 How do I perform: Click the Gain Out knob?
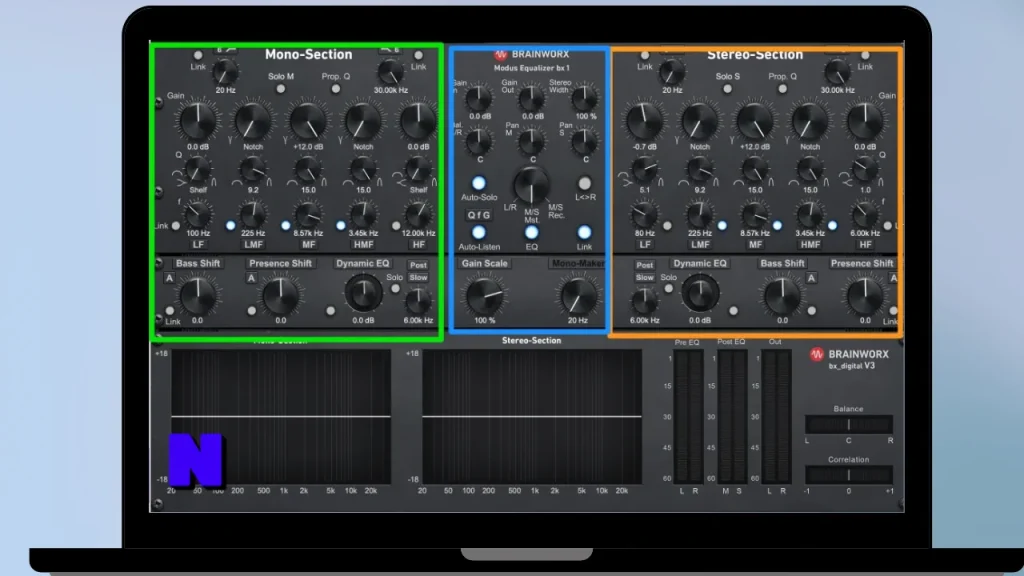pyautogui.click(x=532, y=99)
